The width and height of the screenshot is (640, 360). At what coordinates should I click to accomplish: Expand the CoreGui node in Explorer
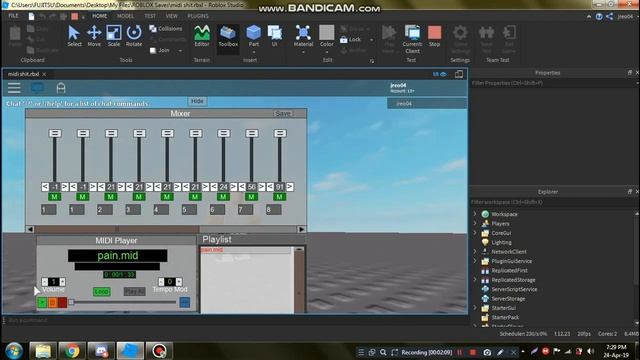tap(475, 233)
